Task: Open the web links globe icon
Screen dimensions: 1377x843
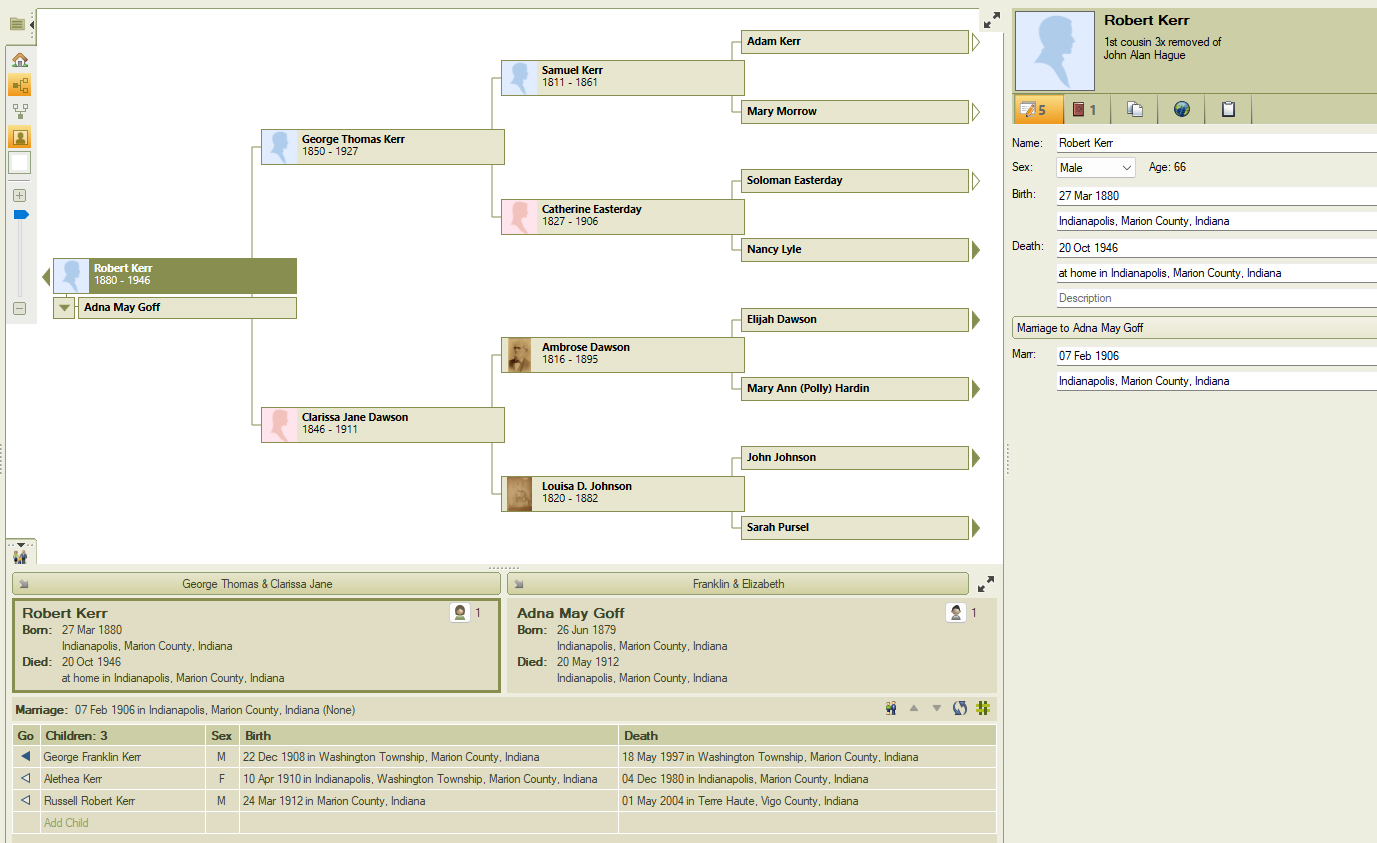Action: coord(1181,110)
